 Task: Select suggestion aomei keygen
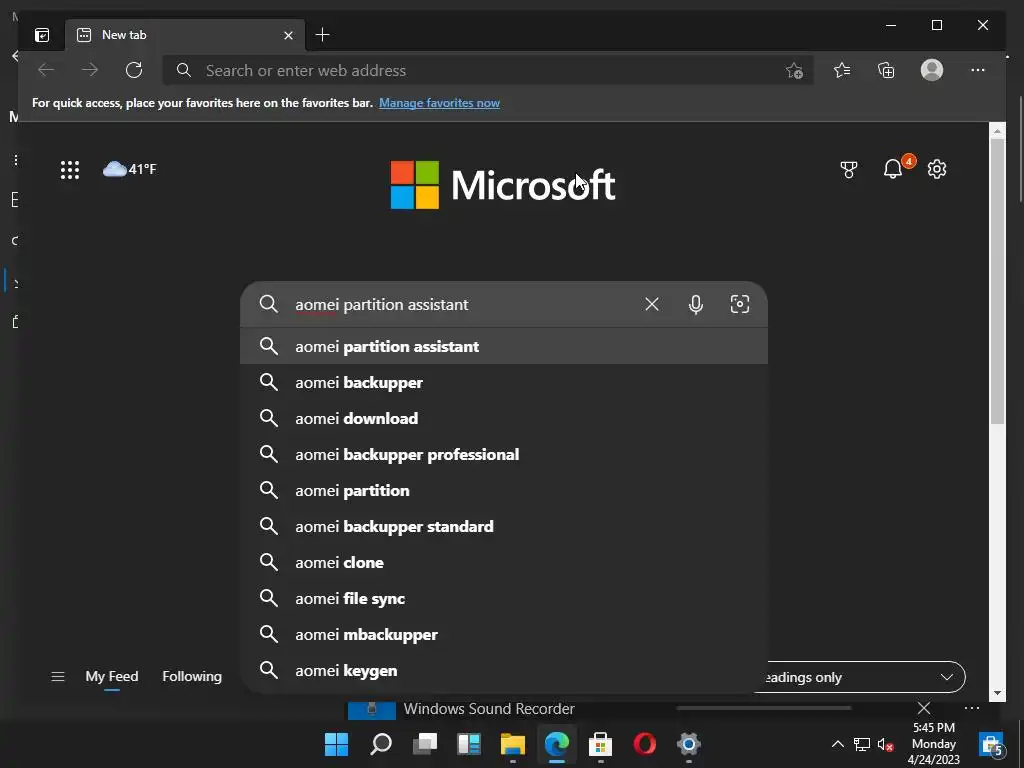click(x=504, y=670)
